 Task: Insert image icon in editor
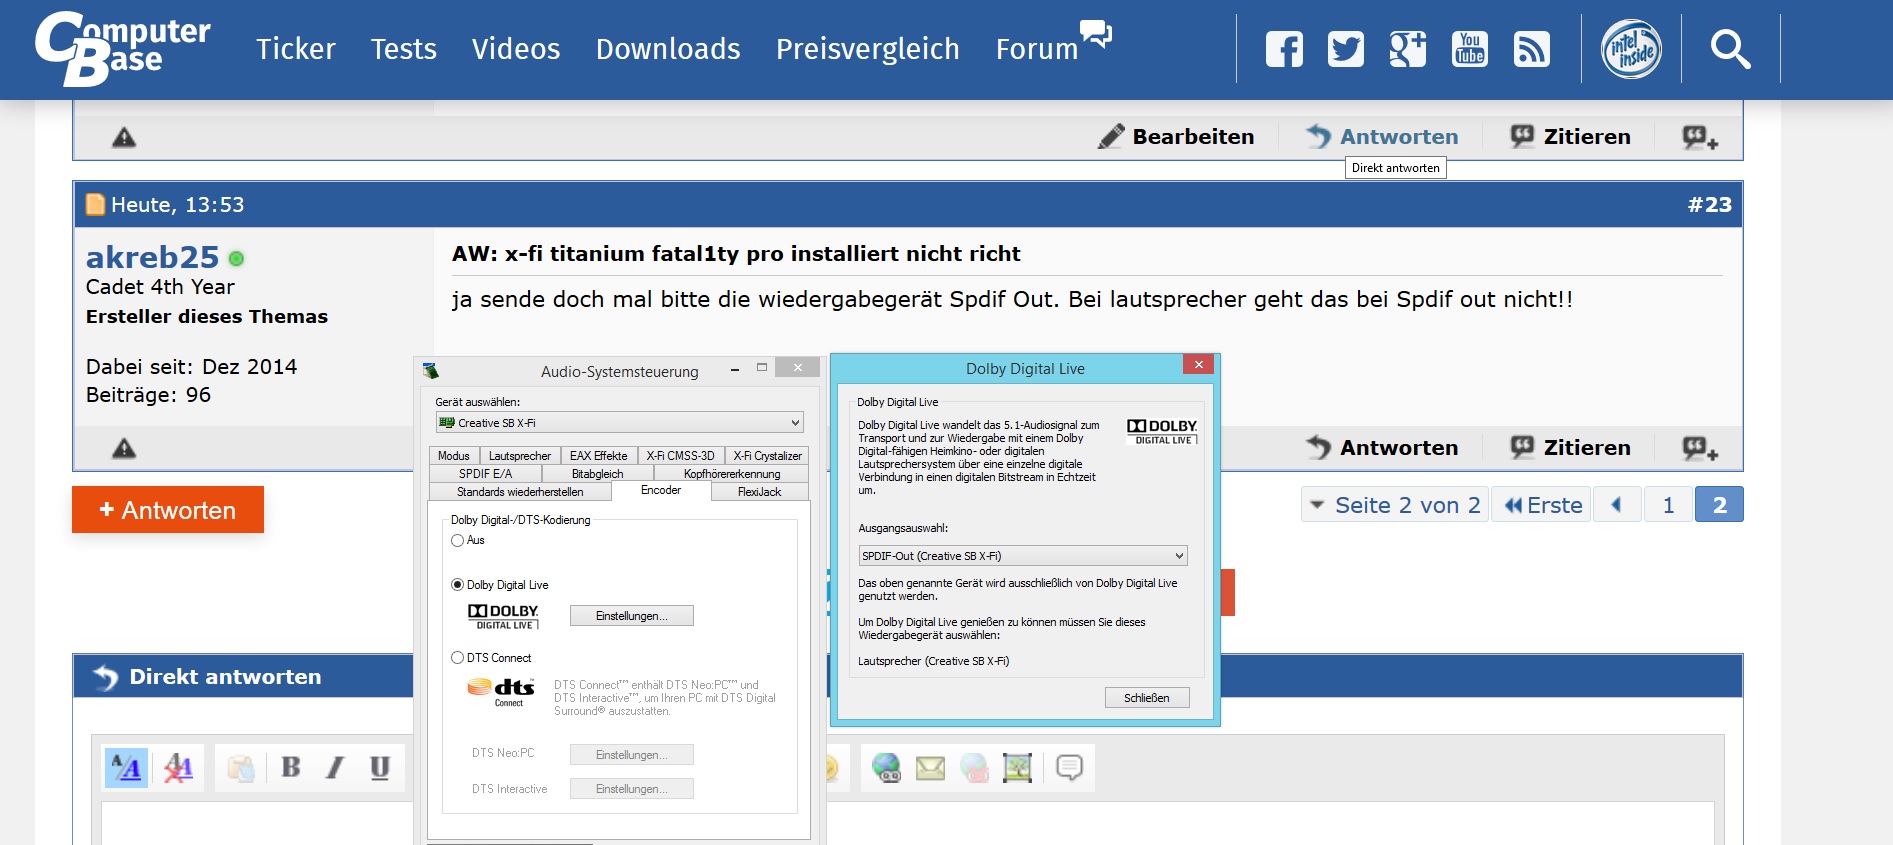[x=1018, y=768]
